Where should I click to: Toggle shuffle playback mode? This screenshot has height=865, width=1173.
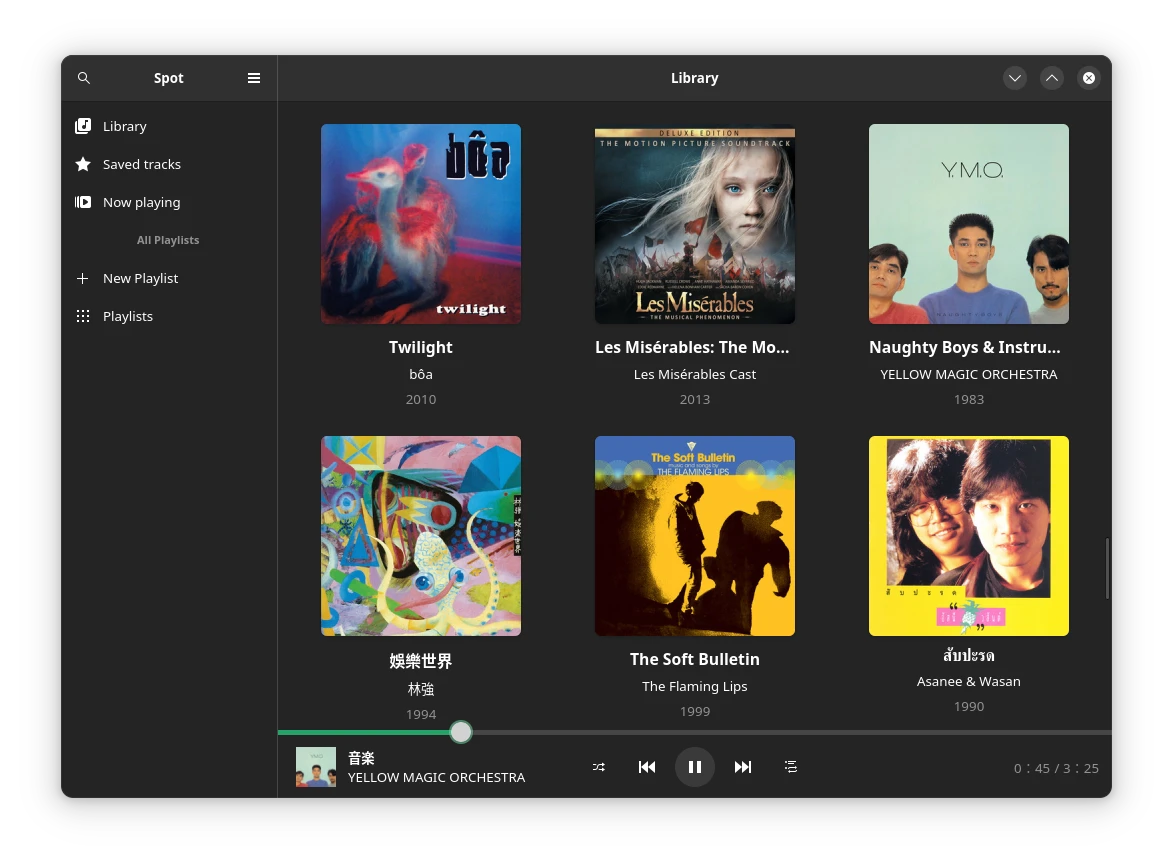(598, 767)
